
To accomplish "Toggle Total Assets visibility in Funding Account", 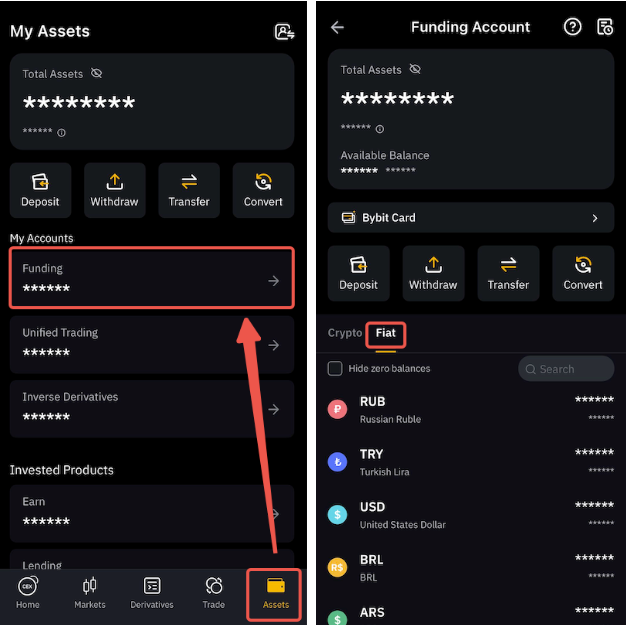I will click(415, 69).
